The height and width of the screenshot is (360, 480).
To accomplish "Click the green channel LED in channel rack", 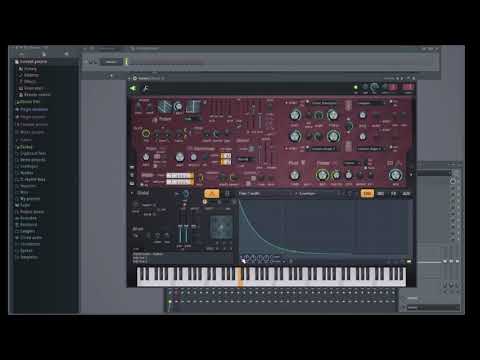I will tap(170, 302).
